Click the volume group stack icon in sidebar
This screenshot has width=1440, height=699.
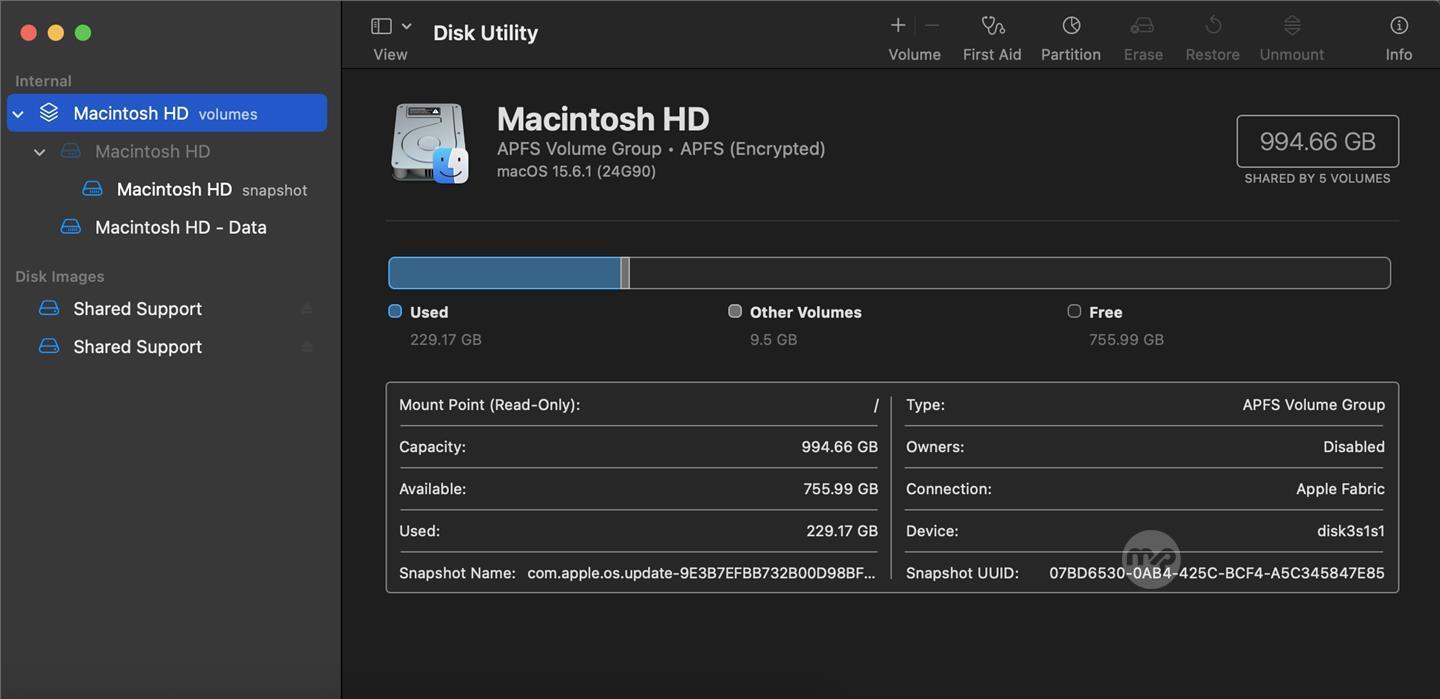pyautogui.click(x=49, y=113)
